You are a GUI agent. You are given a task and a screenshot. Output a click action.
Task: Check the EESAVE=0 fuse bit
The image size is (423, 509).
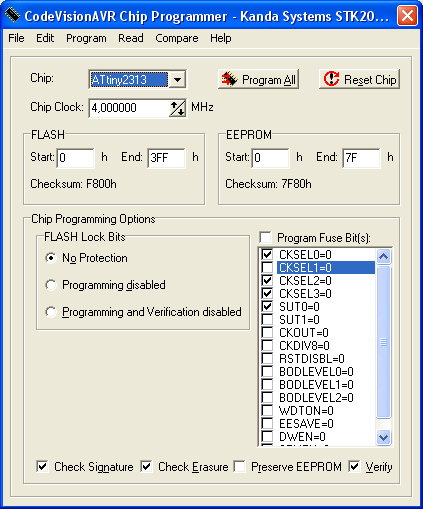click(x=267, y=423)
